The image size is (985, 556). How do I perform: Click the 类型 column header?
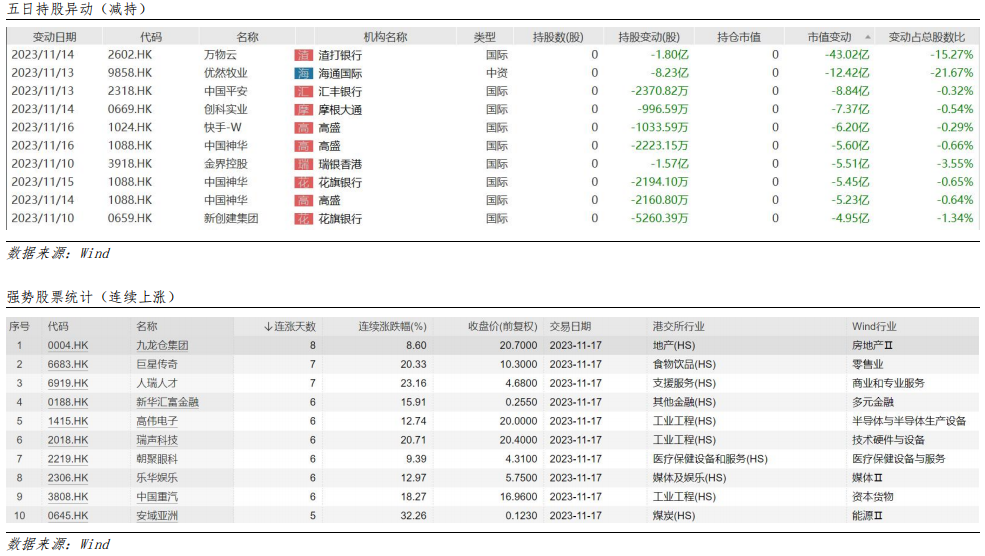pos(484,37)
